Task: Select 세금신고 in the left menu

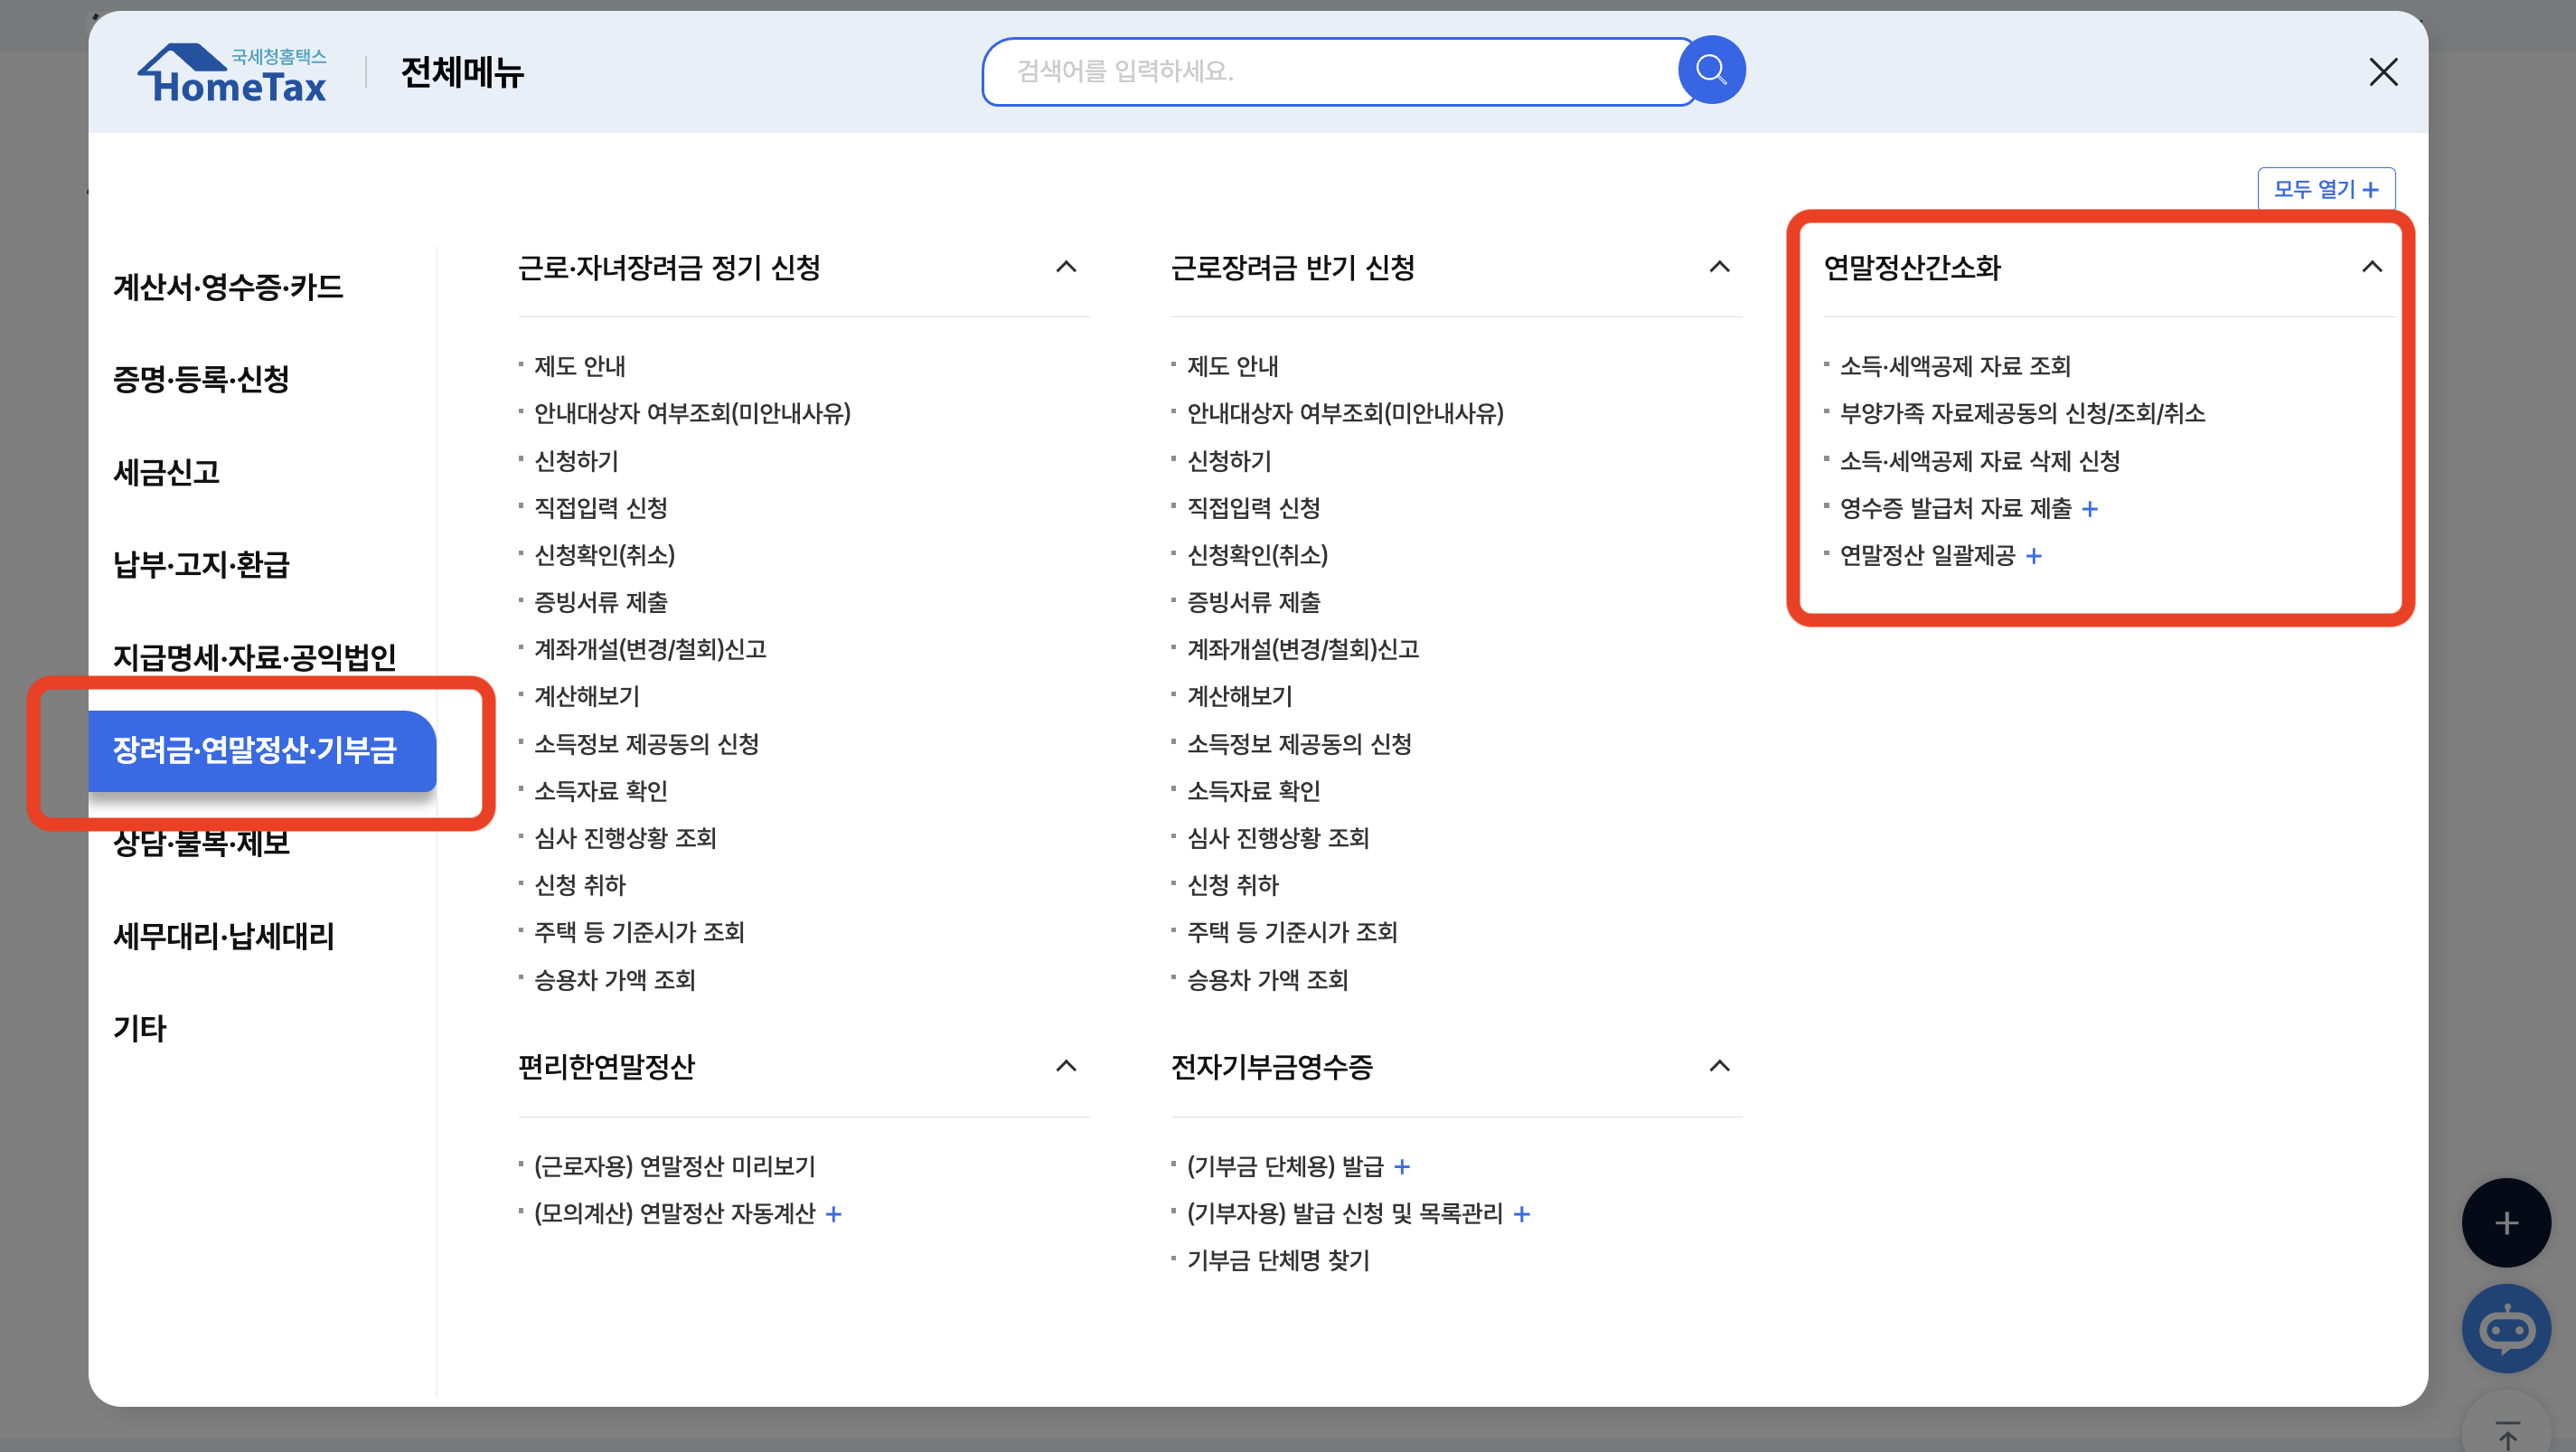Action: pos(166,472)
